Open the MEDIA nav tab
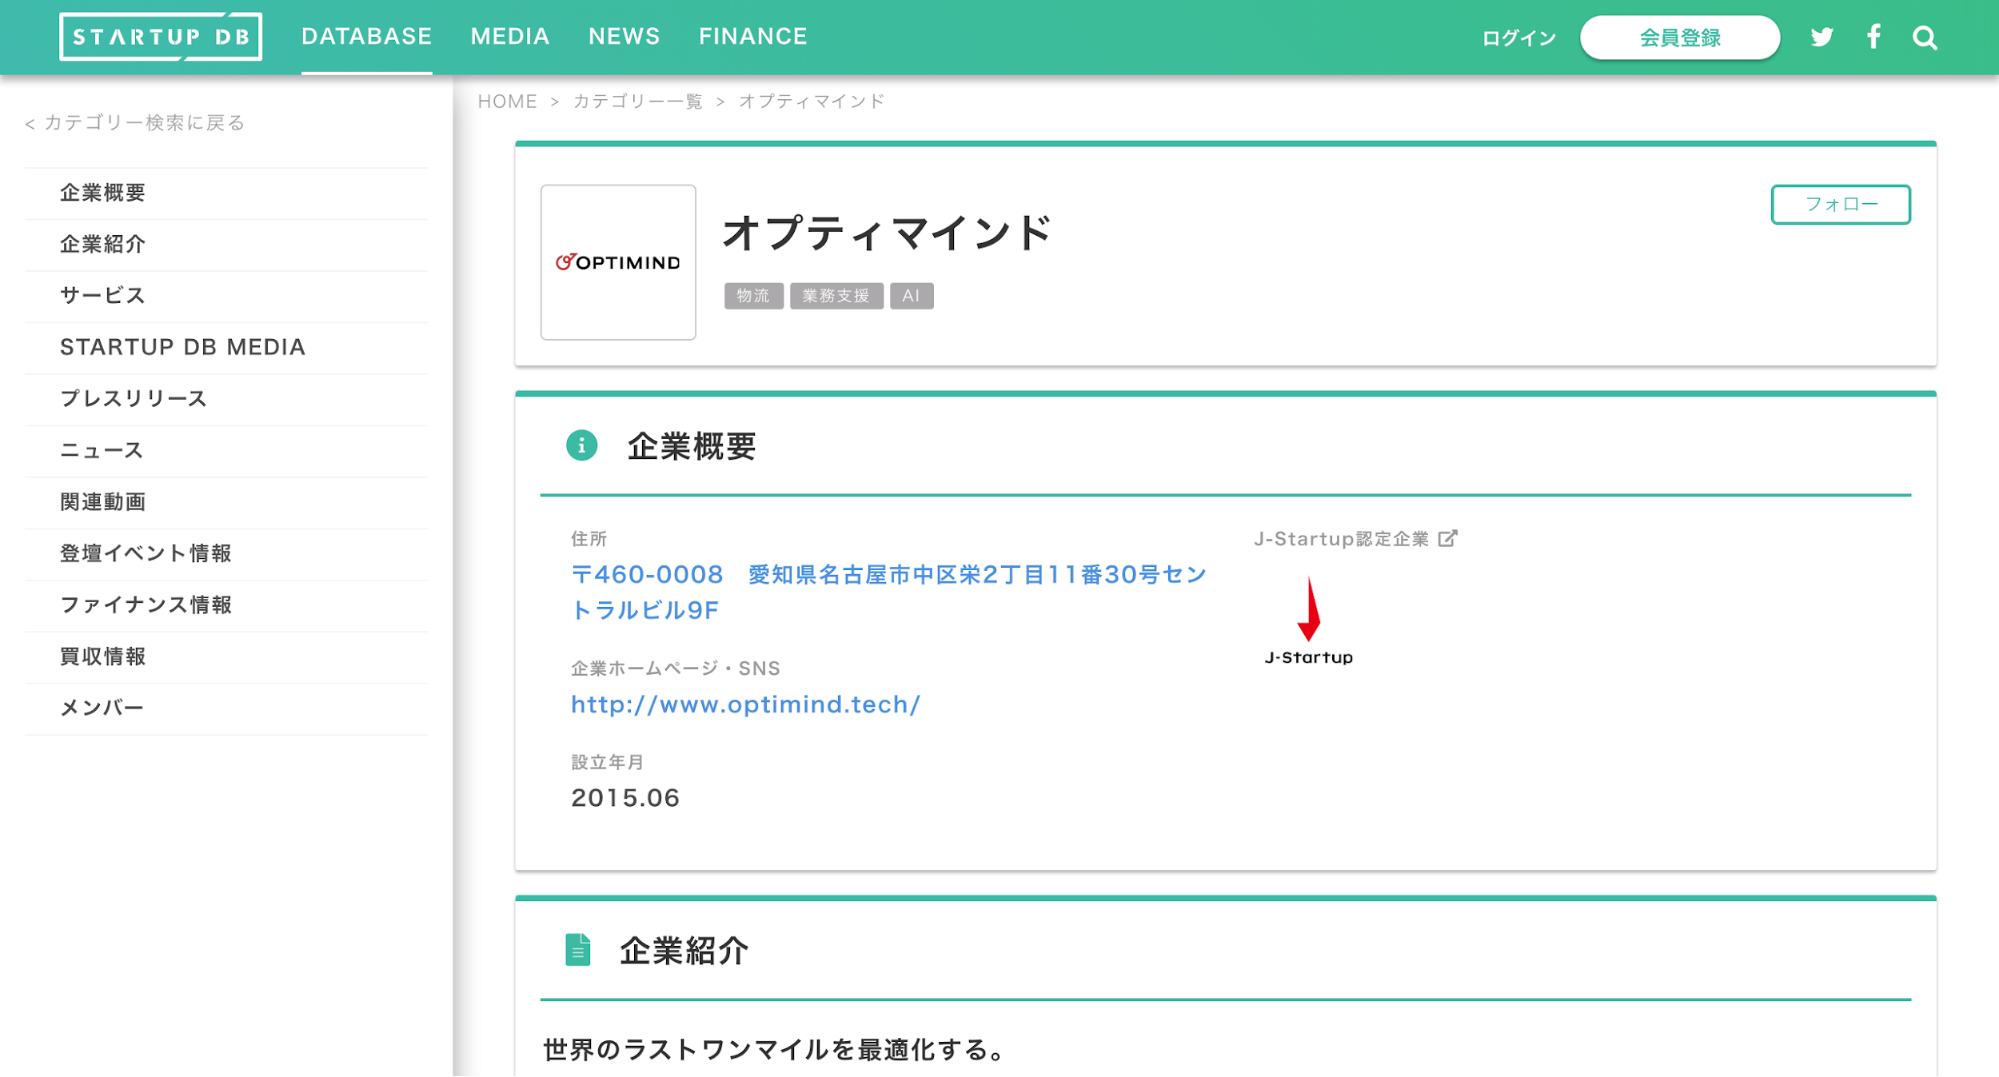Image resolution: width=1999 pixels, height=1077 pixels. tap(510, 37)
